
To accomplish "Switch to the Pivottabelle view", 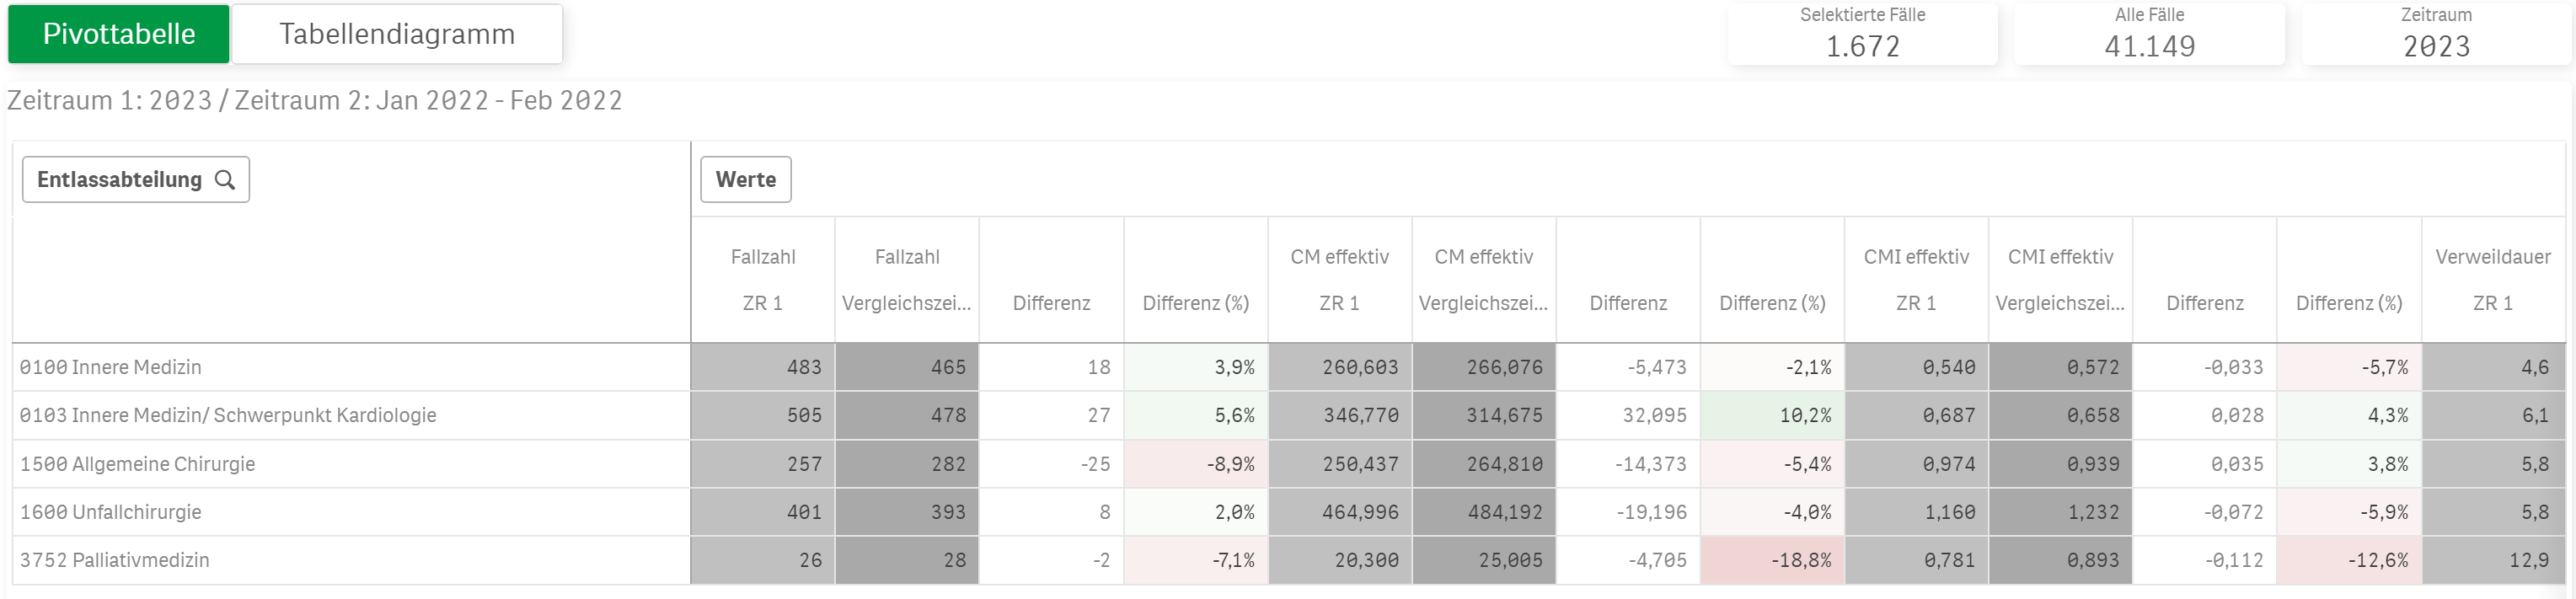I will tap(119, 34).
